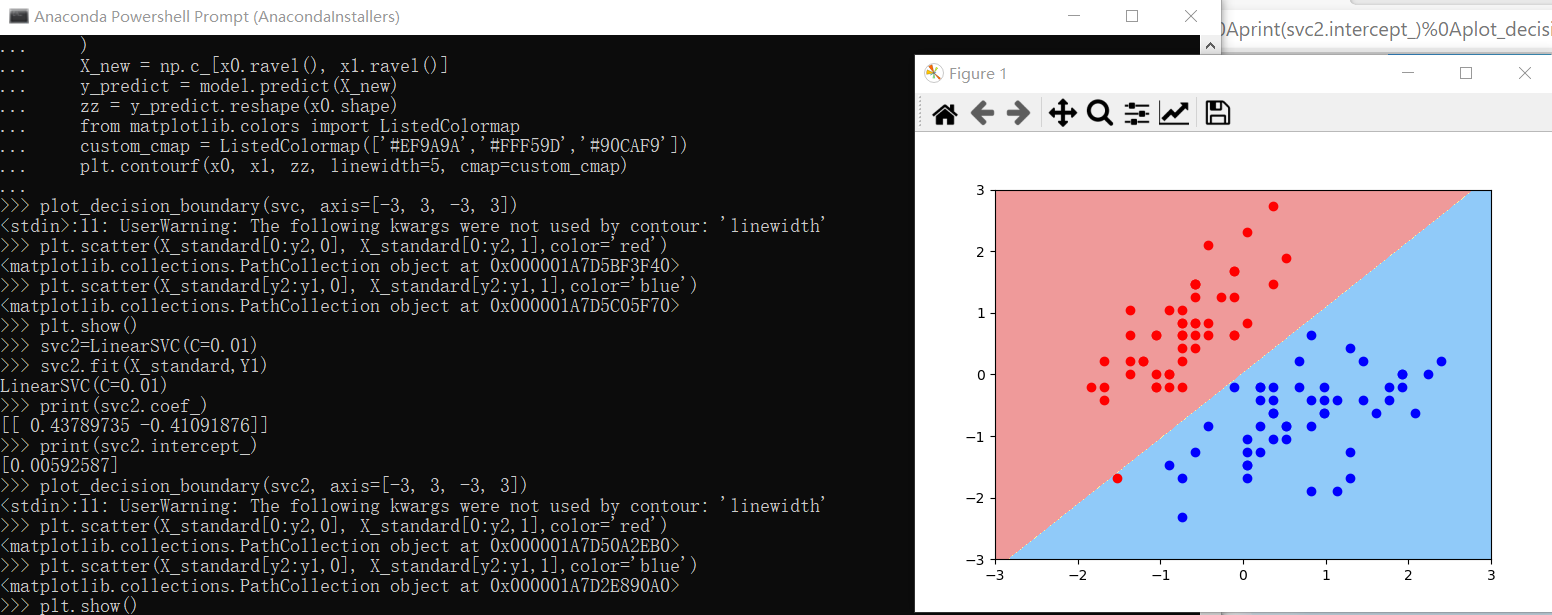1552x615 pixels.
Task: Activate Zoom to rectangle magnifier tool
Action: (x=1100, y=114)
